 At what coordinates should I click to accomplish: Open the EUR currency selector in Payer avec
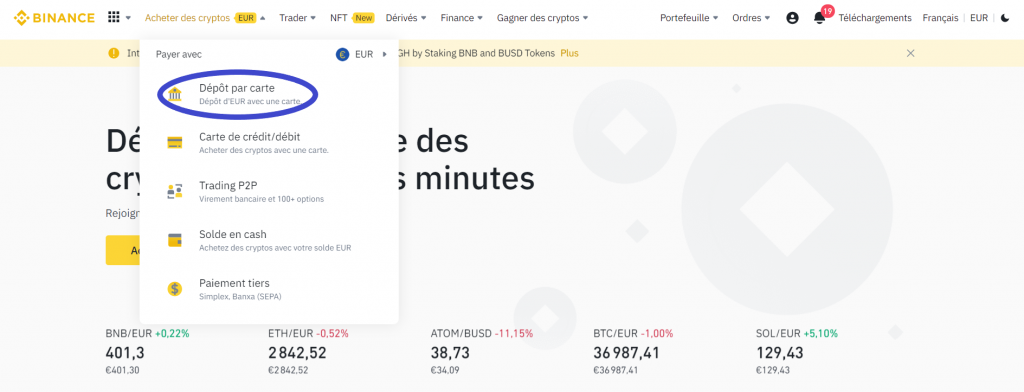[x=362, y=54]
